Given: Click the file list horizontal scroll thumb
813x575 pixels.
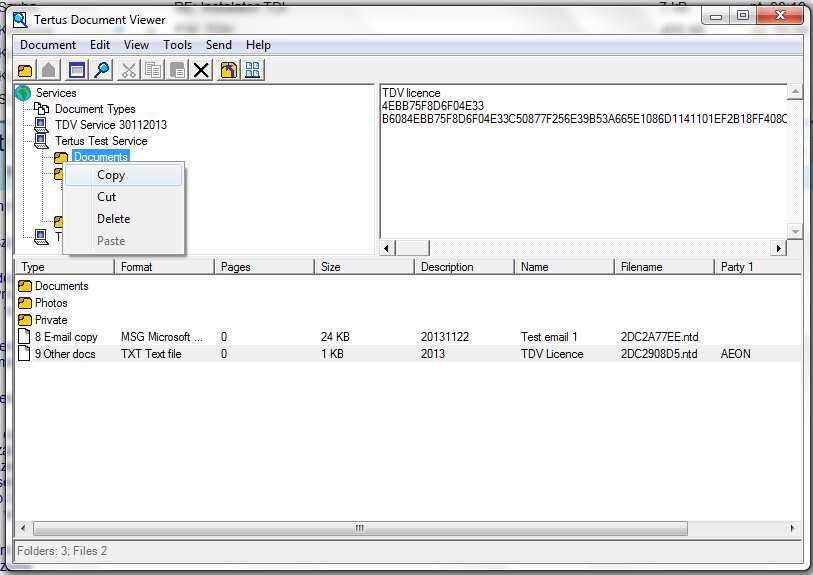Looking at the screenshot, I should coord(360,528).
